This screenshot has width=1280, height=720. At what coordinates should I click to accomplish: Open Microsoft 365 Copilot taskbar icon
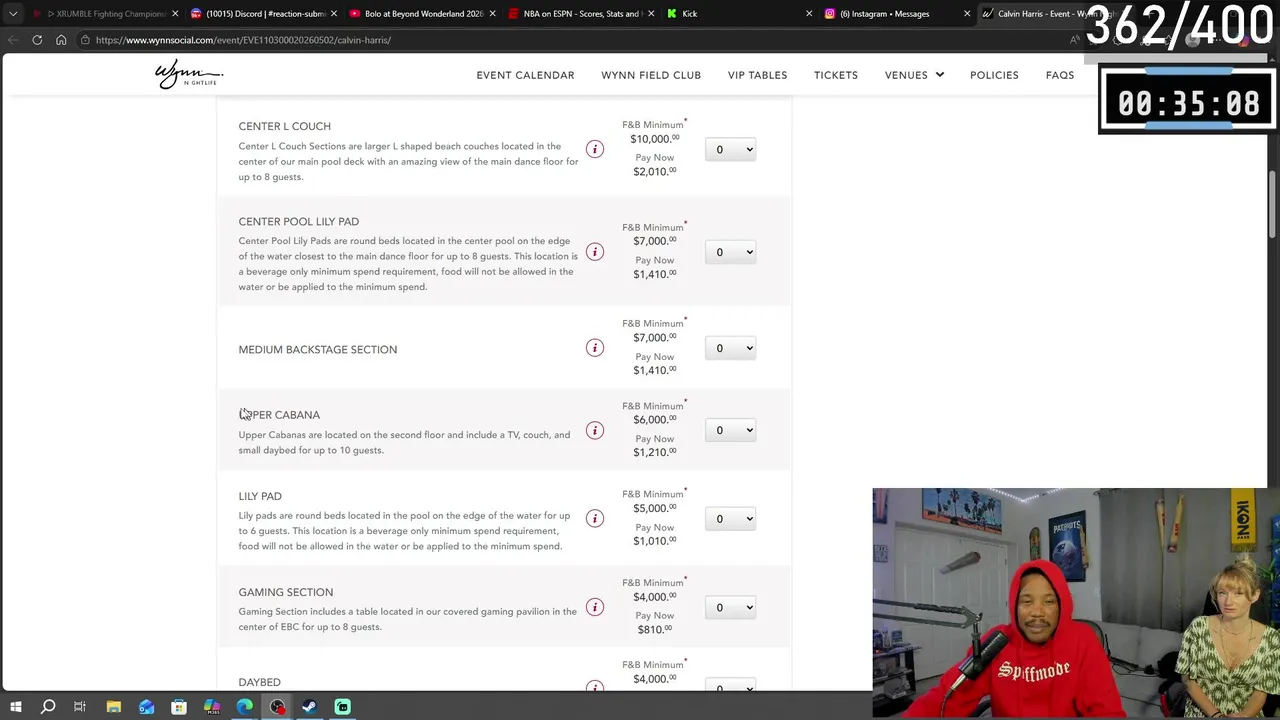(212, 707)
